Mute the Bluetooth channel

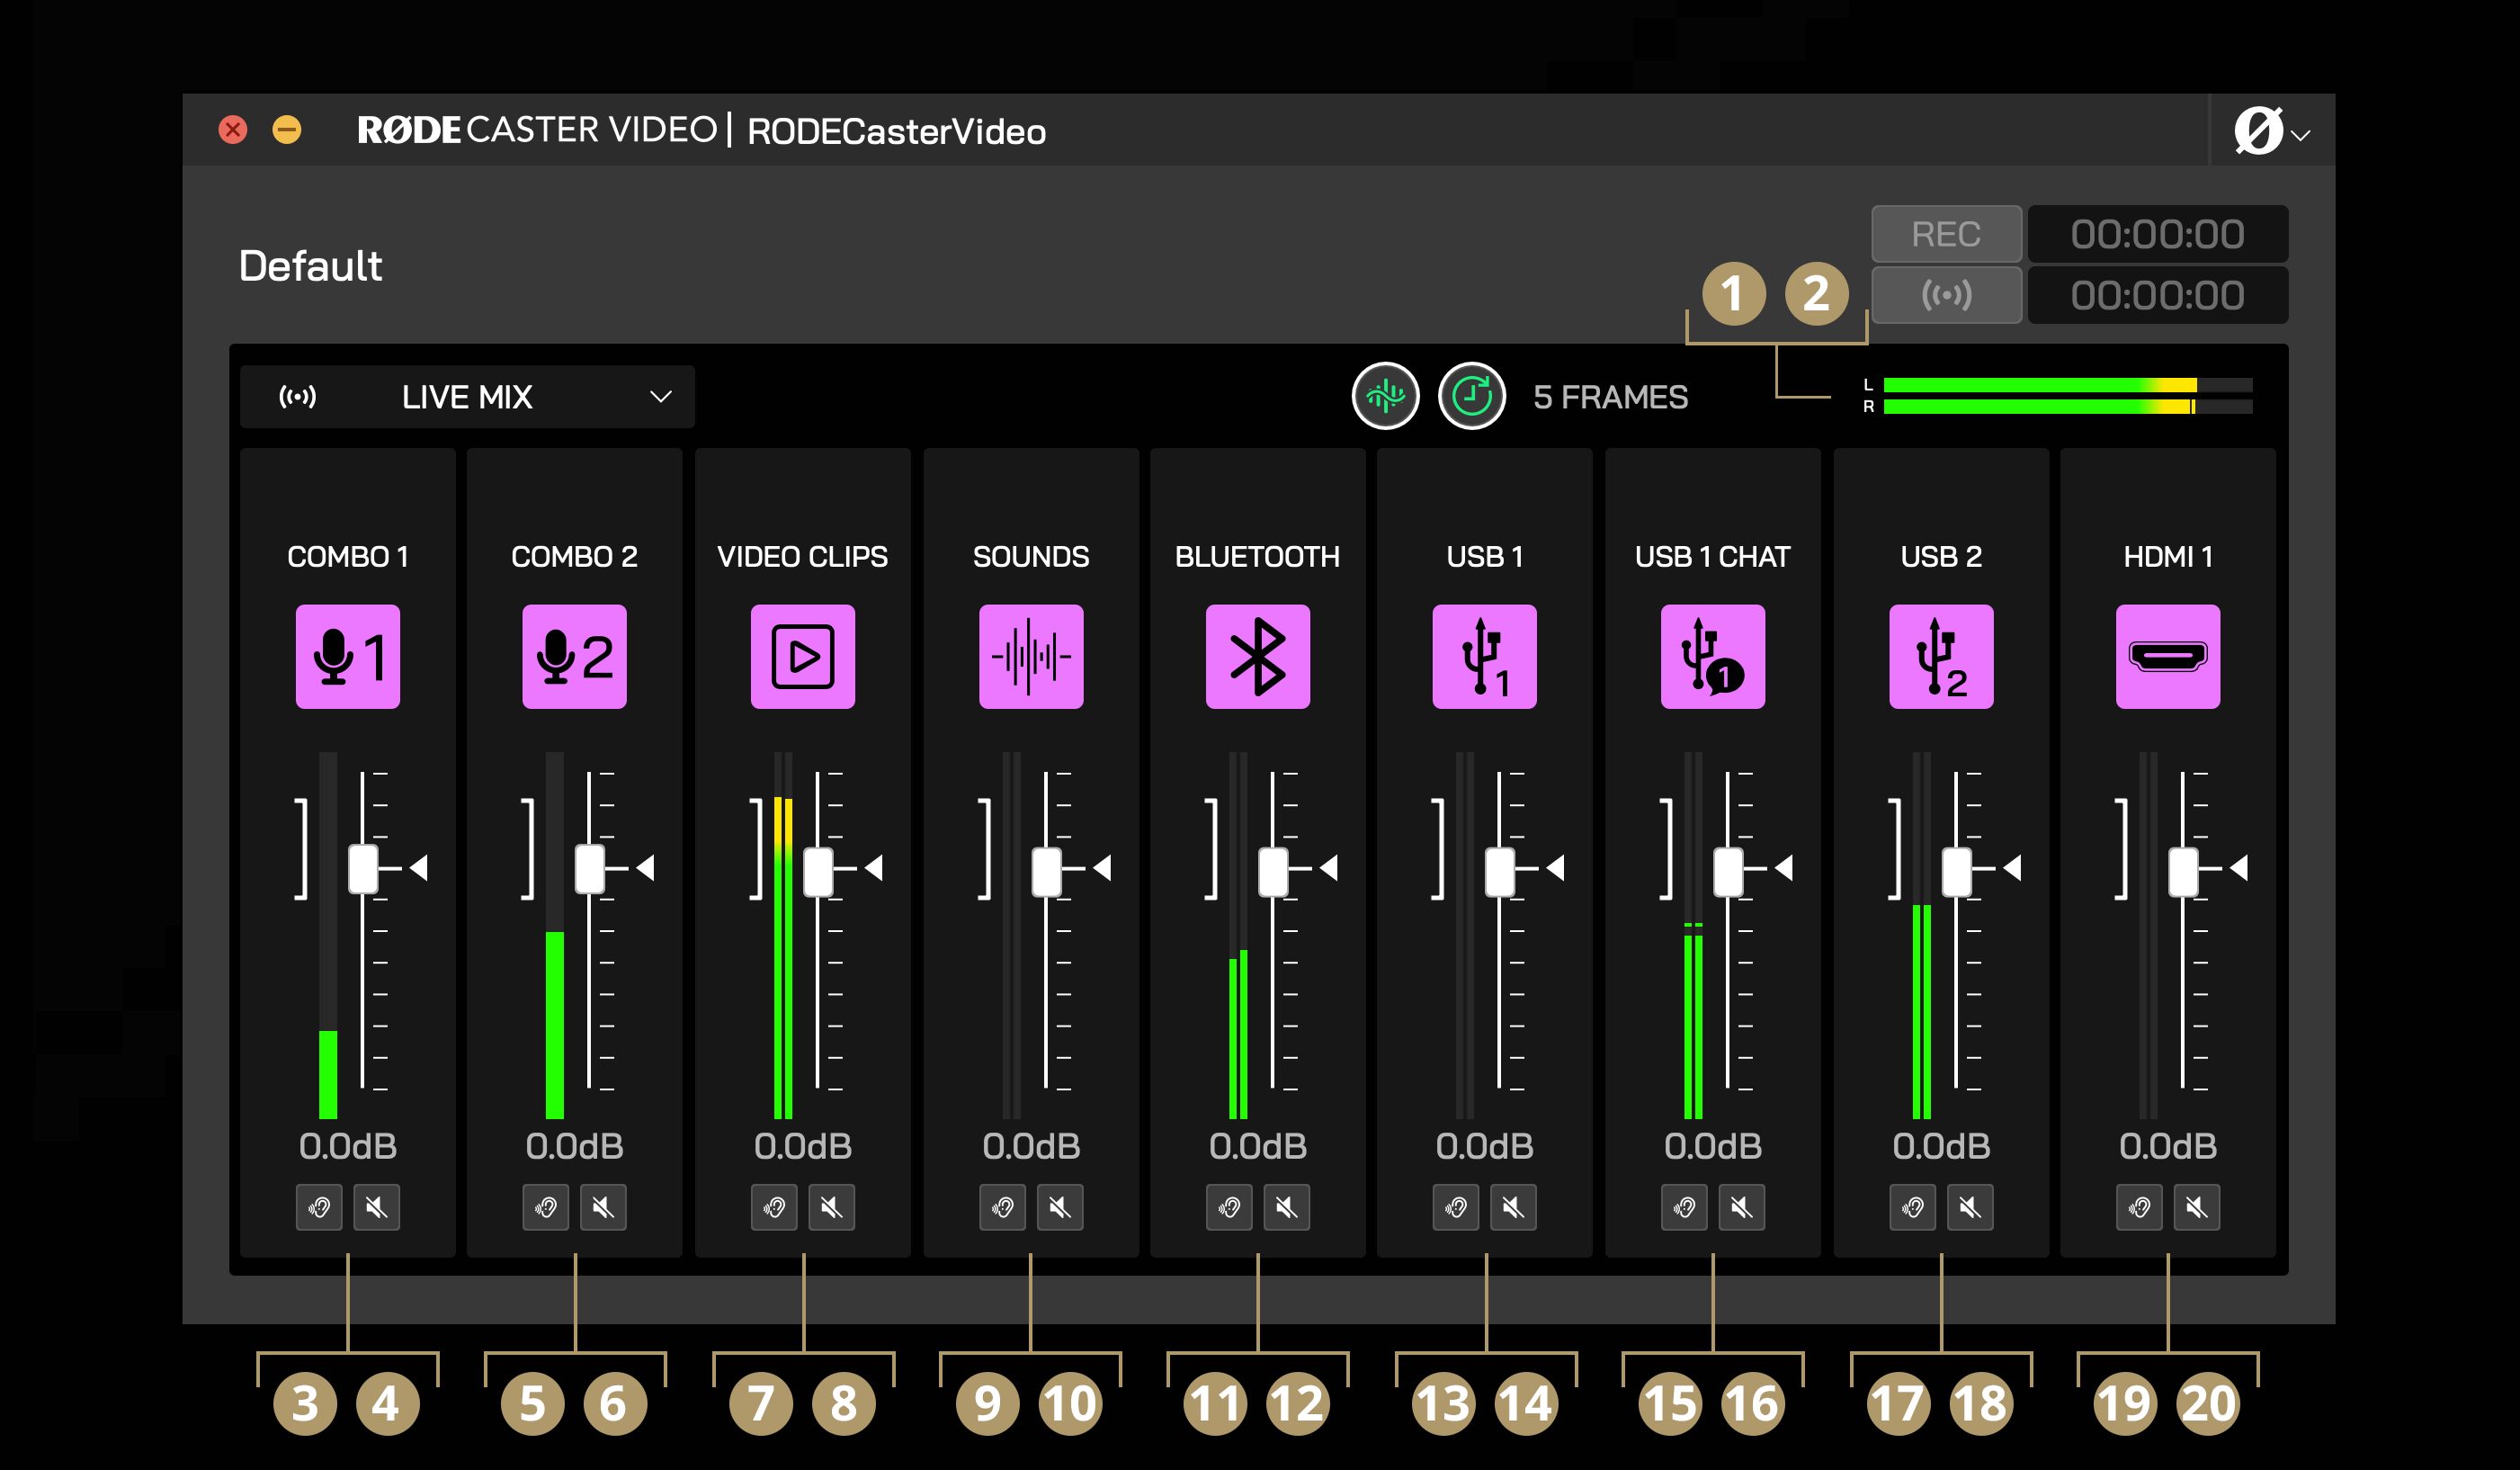coord(1287,1207)
